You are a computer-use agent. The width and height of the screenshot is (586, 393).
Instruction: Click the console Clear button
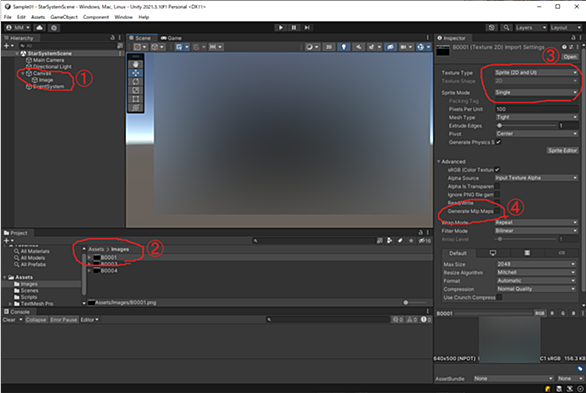pos(9,320)
